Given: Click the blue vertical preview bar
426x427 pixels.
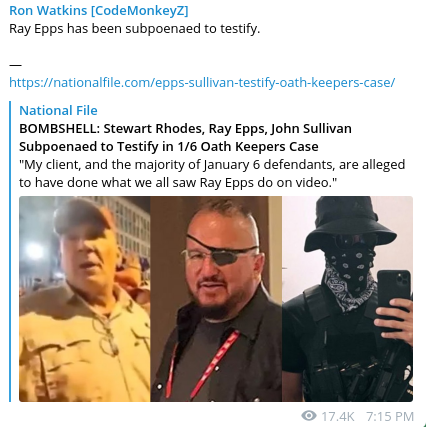Looking at the screenshot, I should click(x=10, y=251).
